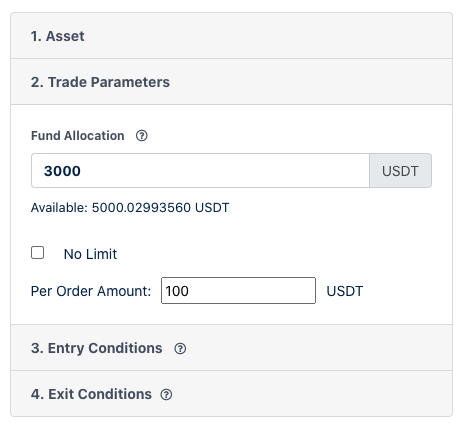Click the Available 5000.02993560 USDT balance text
The height and width of the screenshot is (430, 464).
click(130, 207)
